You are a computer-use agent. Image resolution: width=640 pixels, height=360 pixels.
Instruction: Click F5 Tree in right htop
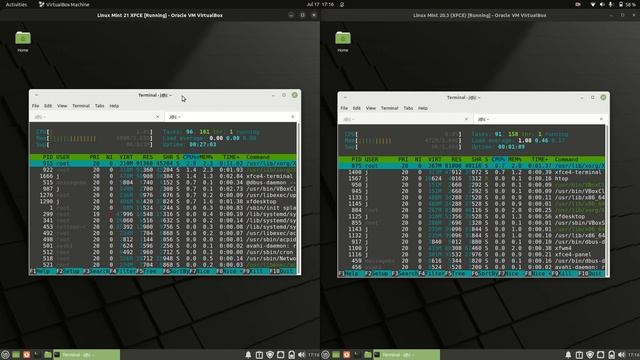pos(457,274)
